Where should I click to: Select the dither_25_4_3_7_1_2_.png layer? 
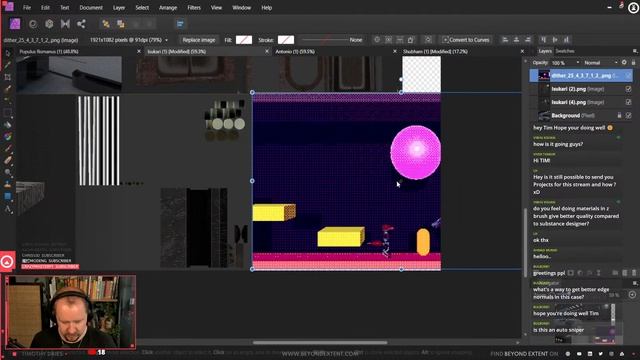pos(581,76)
